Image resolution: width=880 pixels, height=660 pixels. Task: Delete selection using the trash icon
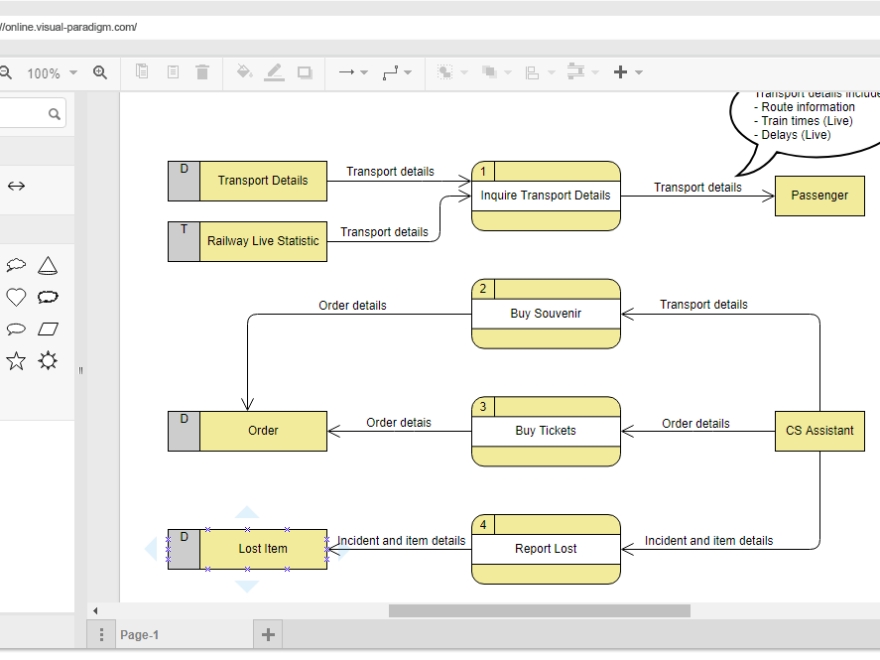203,72
